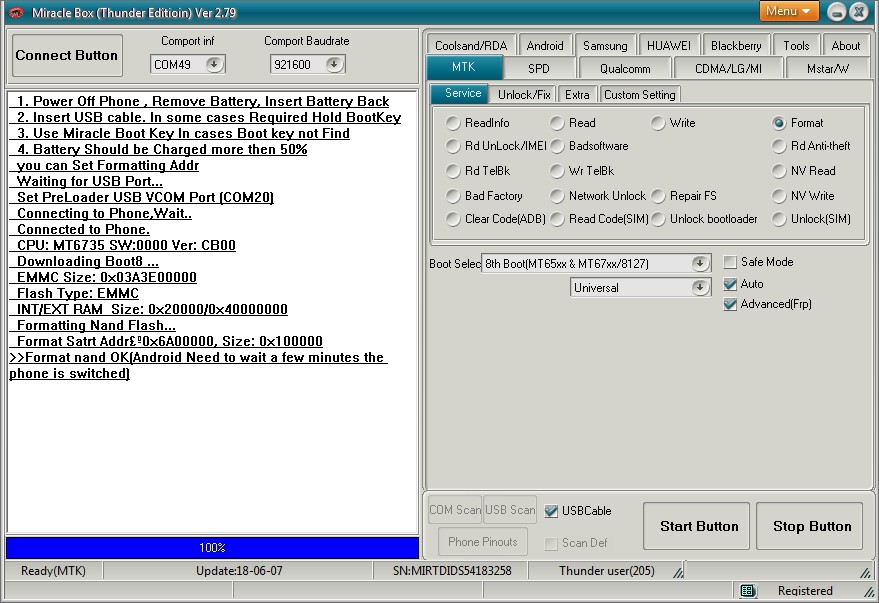Switch to the Mstar/W tab
Viewport: 879px width, 603px height.
click(827, 68)
